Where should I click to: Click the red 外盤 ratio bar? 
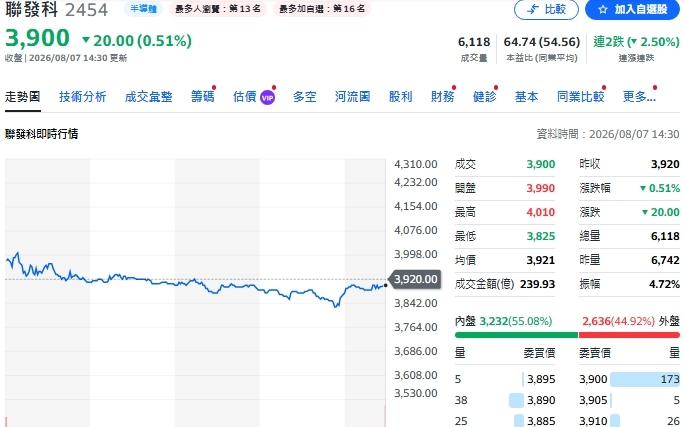tap(629, 335)
